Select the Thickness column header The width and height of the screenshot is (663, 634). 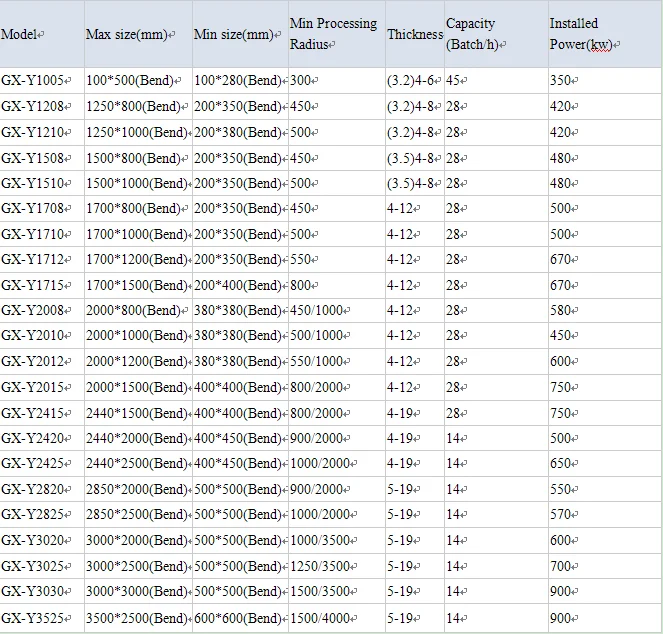tap(414, 35)
